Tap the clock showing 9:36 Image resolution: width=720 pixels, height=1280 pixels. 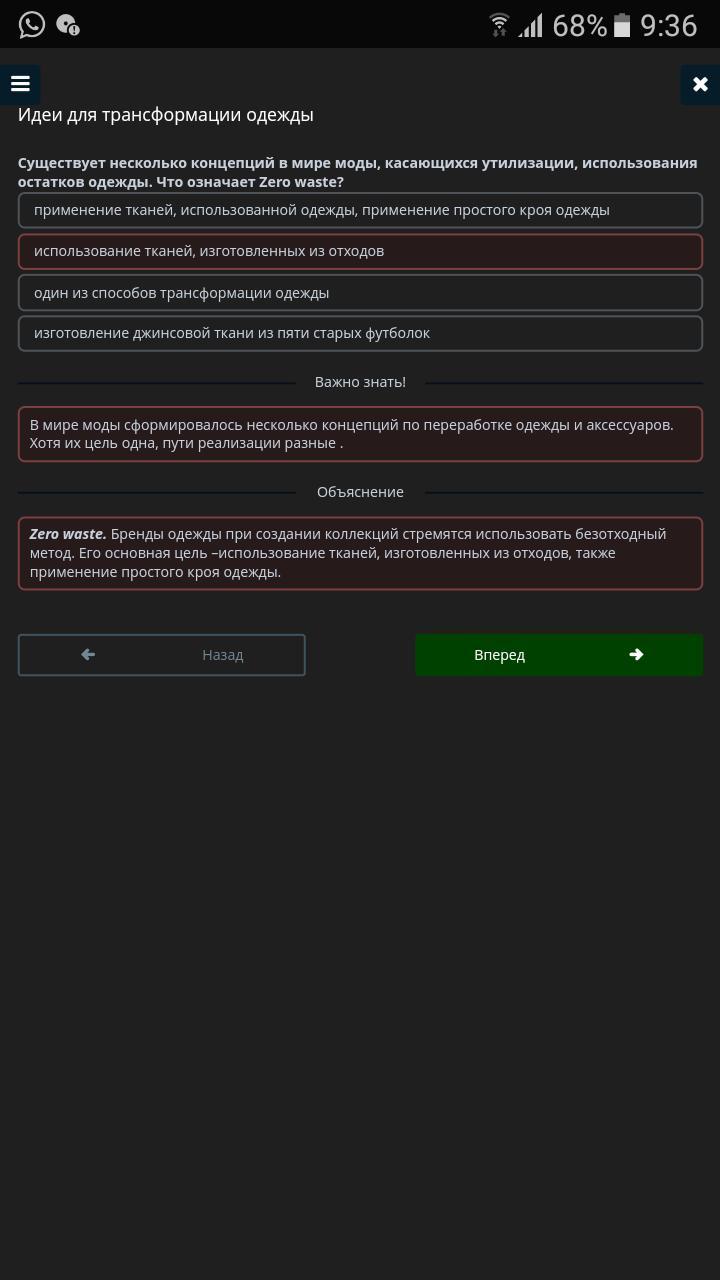pos(668,25)
